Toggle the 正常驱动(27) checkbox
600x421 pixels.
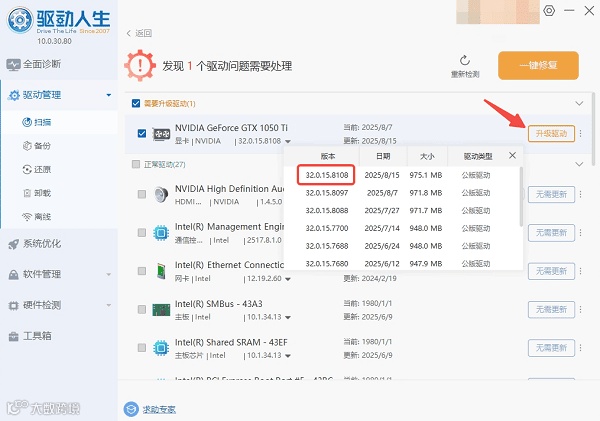coord(136,164)
